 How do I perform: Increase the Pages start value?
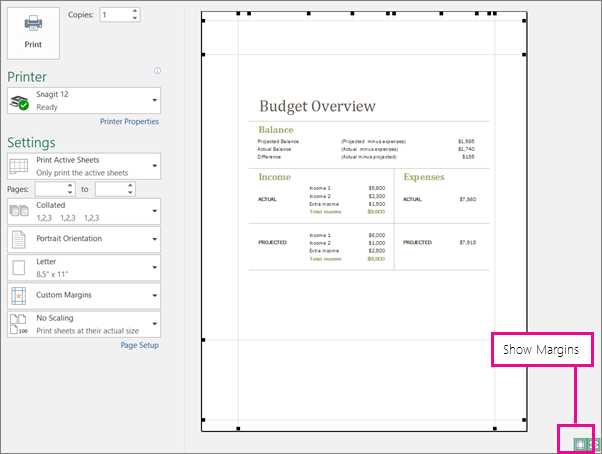(70, 186)
